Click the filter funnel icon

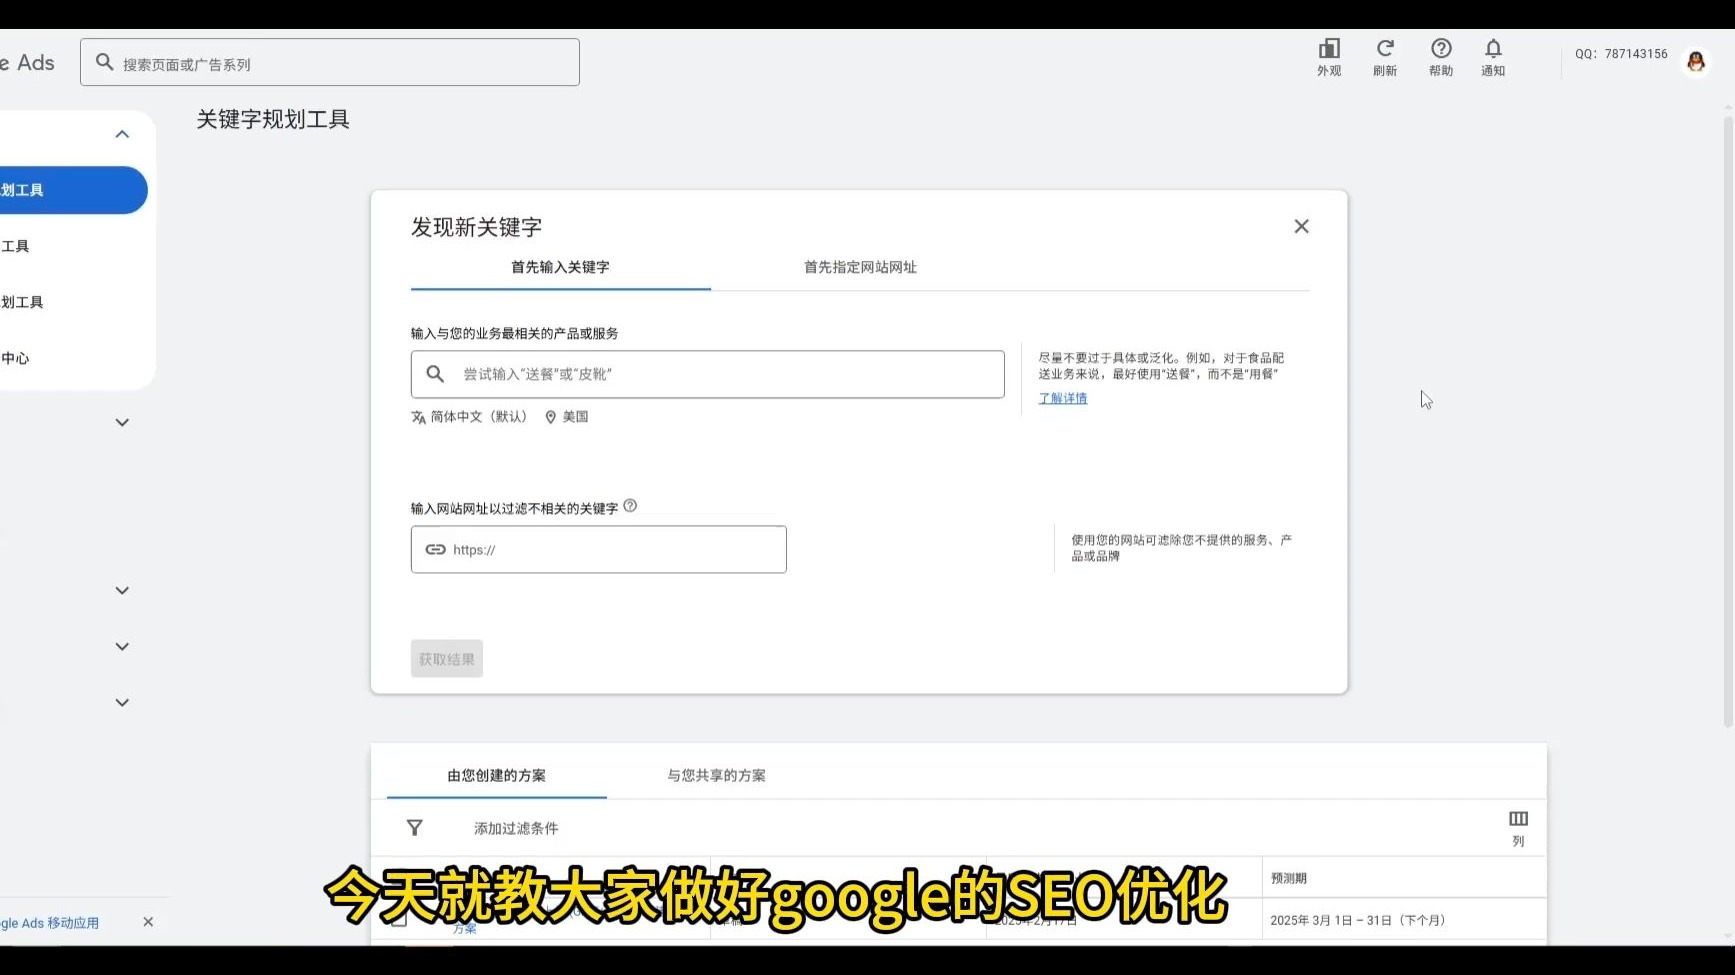coord(415,828)
